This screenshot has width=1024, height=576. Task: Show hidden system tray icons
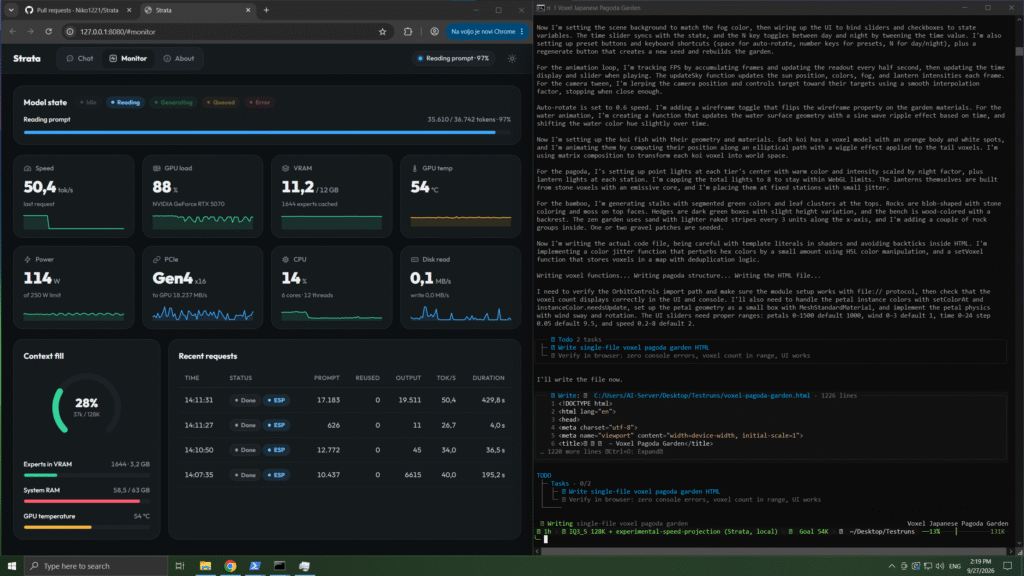tap(891, 566)
